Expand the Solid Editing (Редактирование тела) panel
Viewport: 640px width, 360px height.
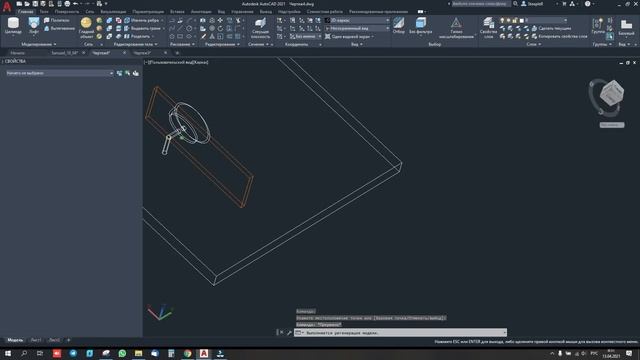(x=135, y=44)
